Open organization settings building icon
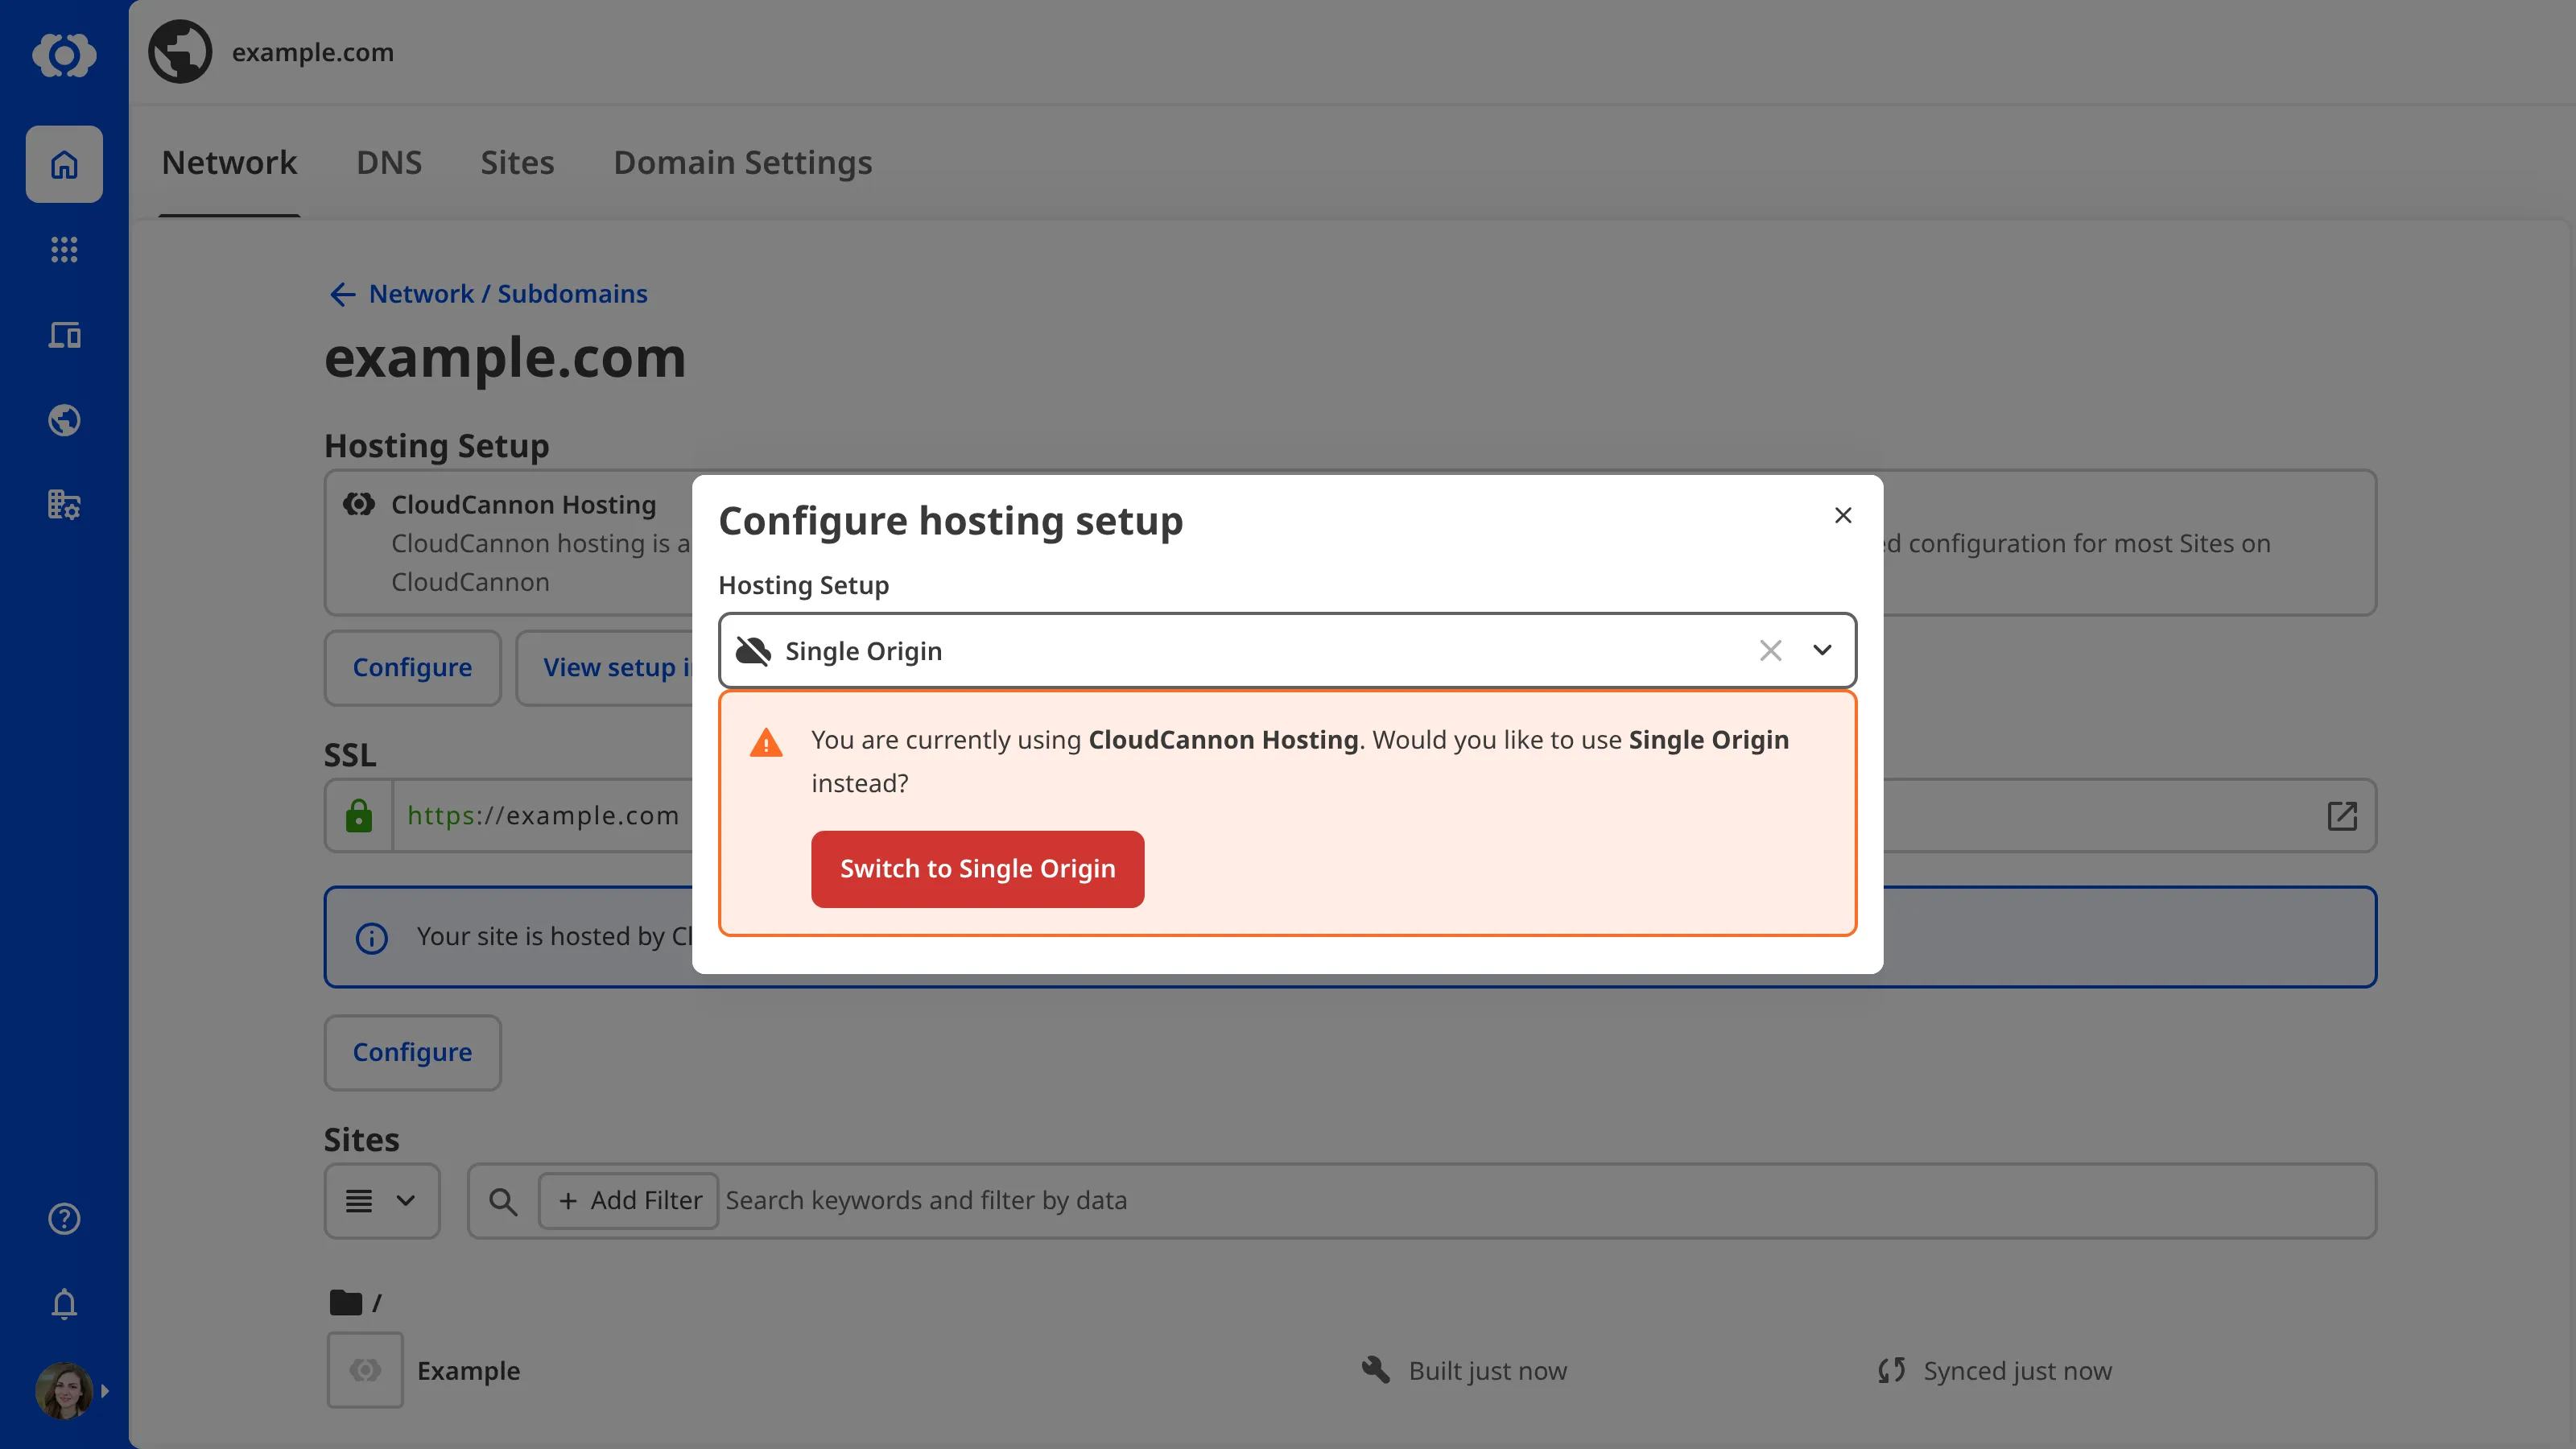 (64, 504)
